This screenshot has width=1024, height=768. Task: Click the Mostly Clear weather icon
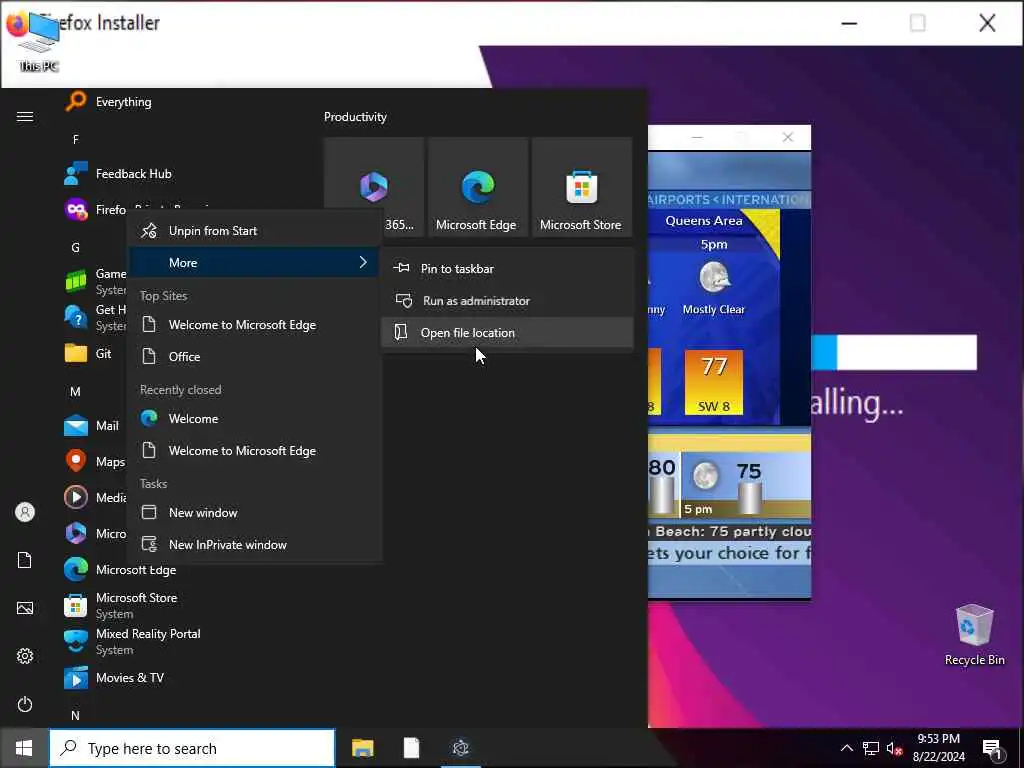714,278
